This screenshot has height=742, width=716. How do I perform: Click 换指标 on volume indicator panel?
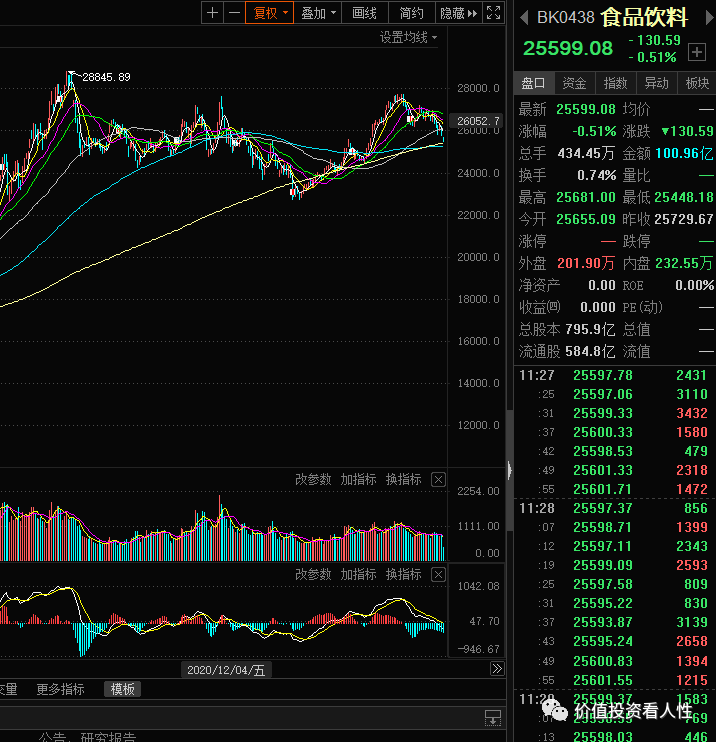[403, 479]
